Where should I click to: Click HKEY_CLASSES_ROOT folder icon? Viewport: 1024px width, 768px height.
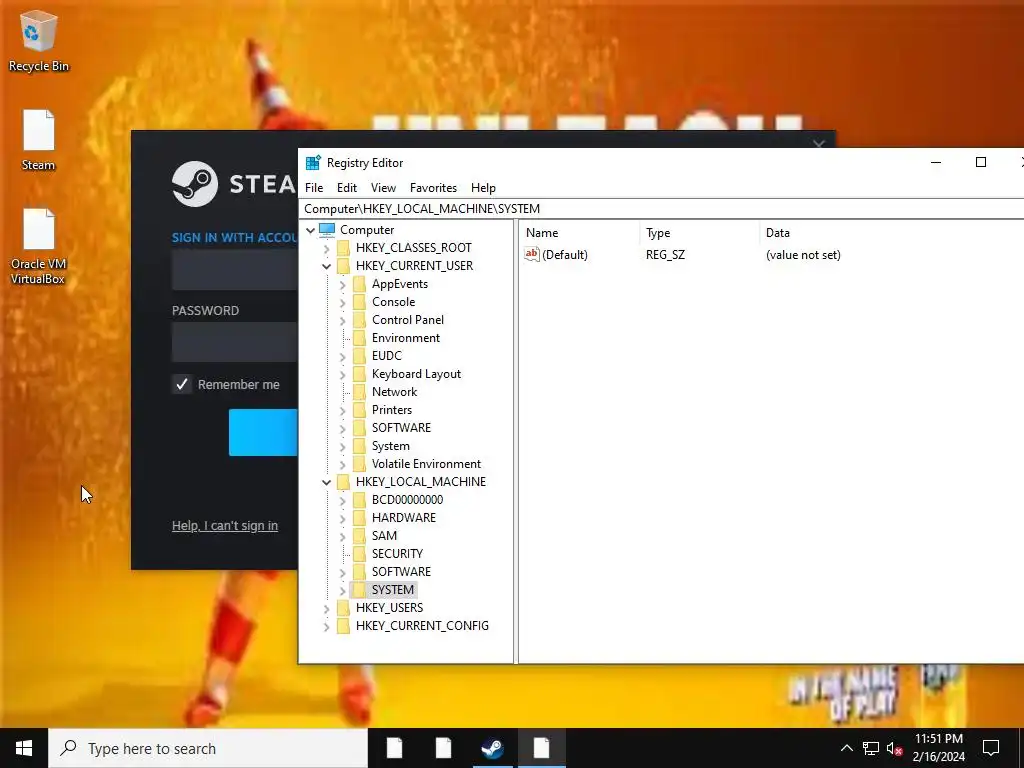344,248
